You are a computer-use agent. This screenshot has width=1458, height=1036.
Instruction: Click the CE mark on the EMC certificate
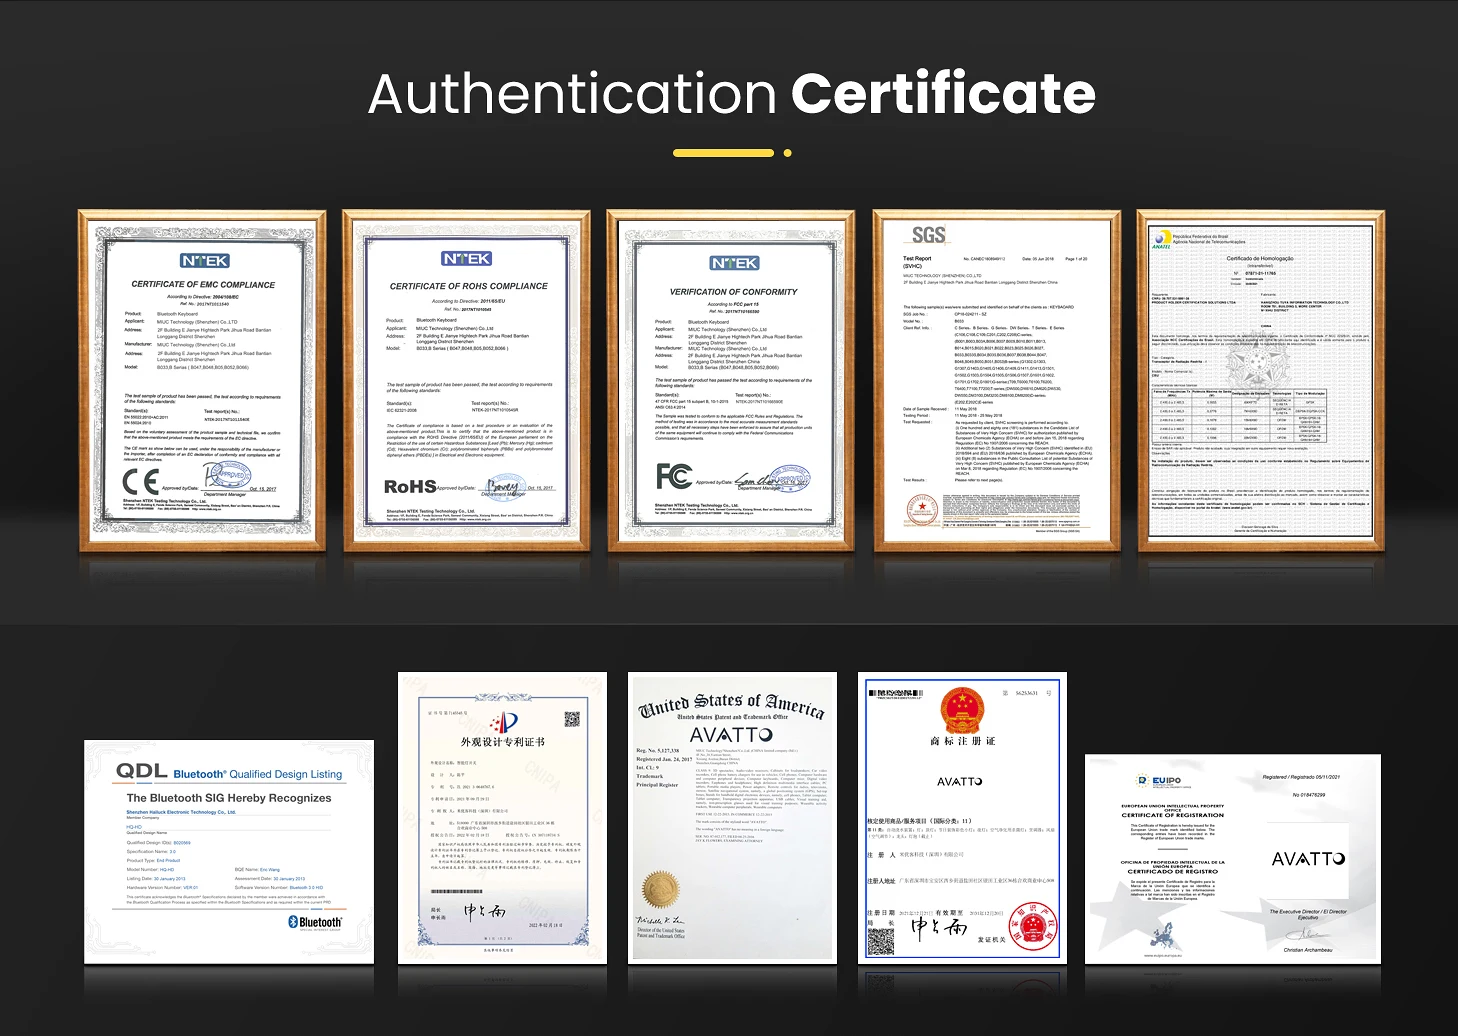(x=140, y=481)
